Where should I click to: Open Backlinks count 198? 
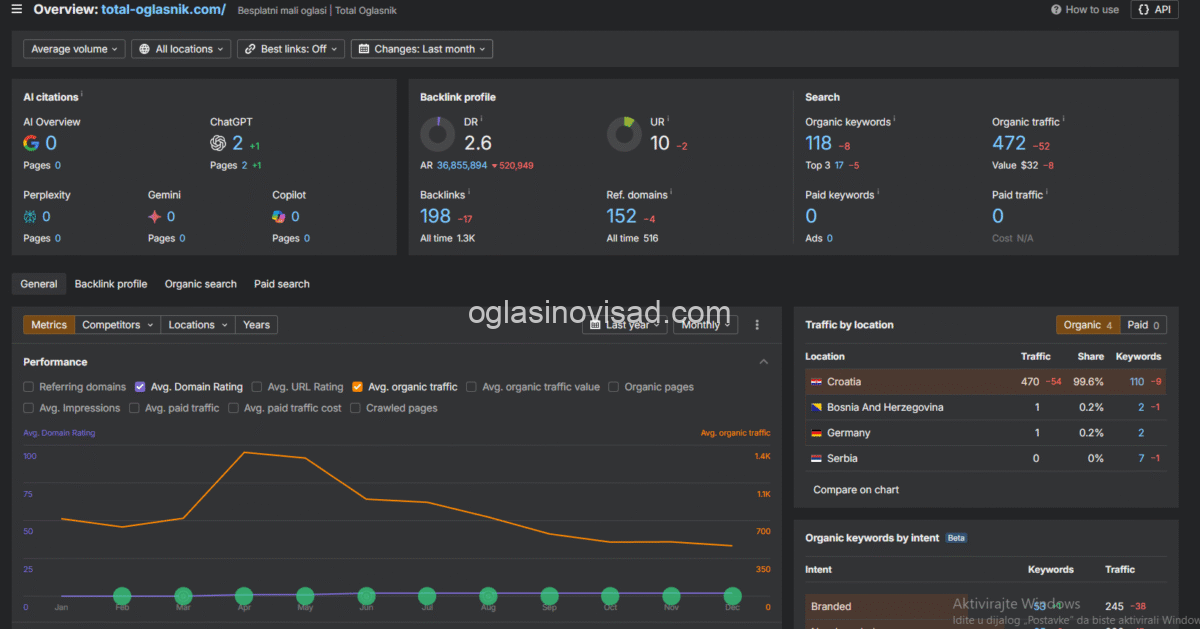coord(436,216)
